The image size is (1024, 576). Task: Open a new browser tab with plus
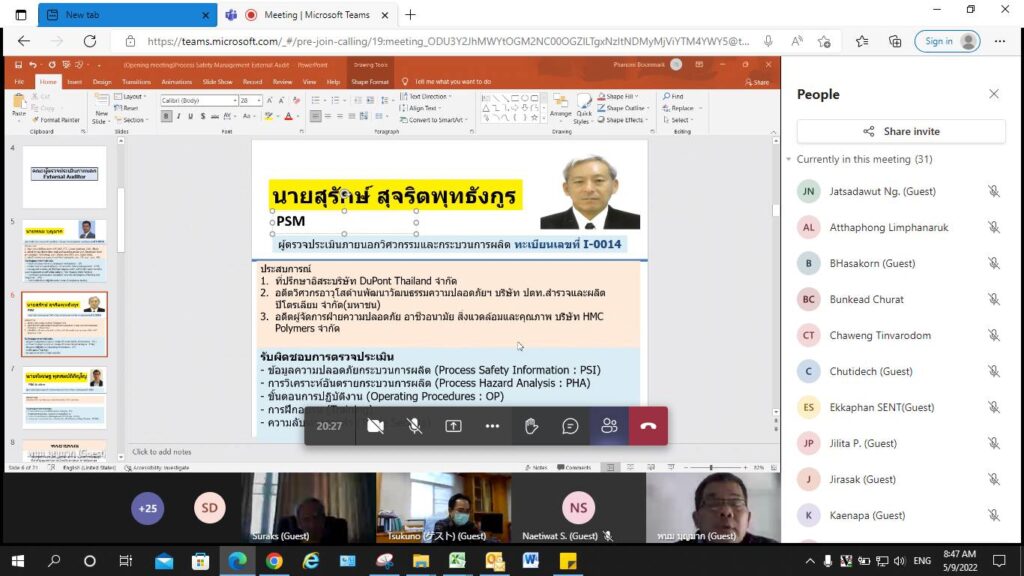pos(410,14)
